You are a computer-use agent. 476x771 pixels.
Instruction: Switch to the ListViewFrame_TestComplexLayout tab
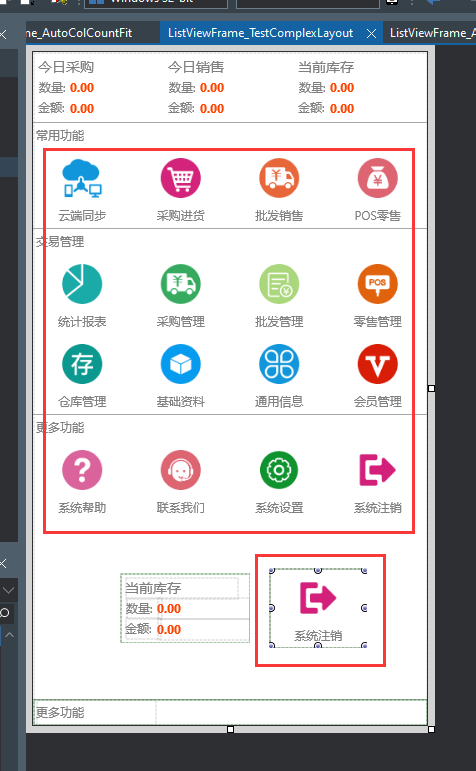(x=261, y=33)
